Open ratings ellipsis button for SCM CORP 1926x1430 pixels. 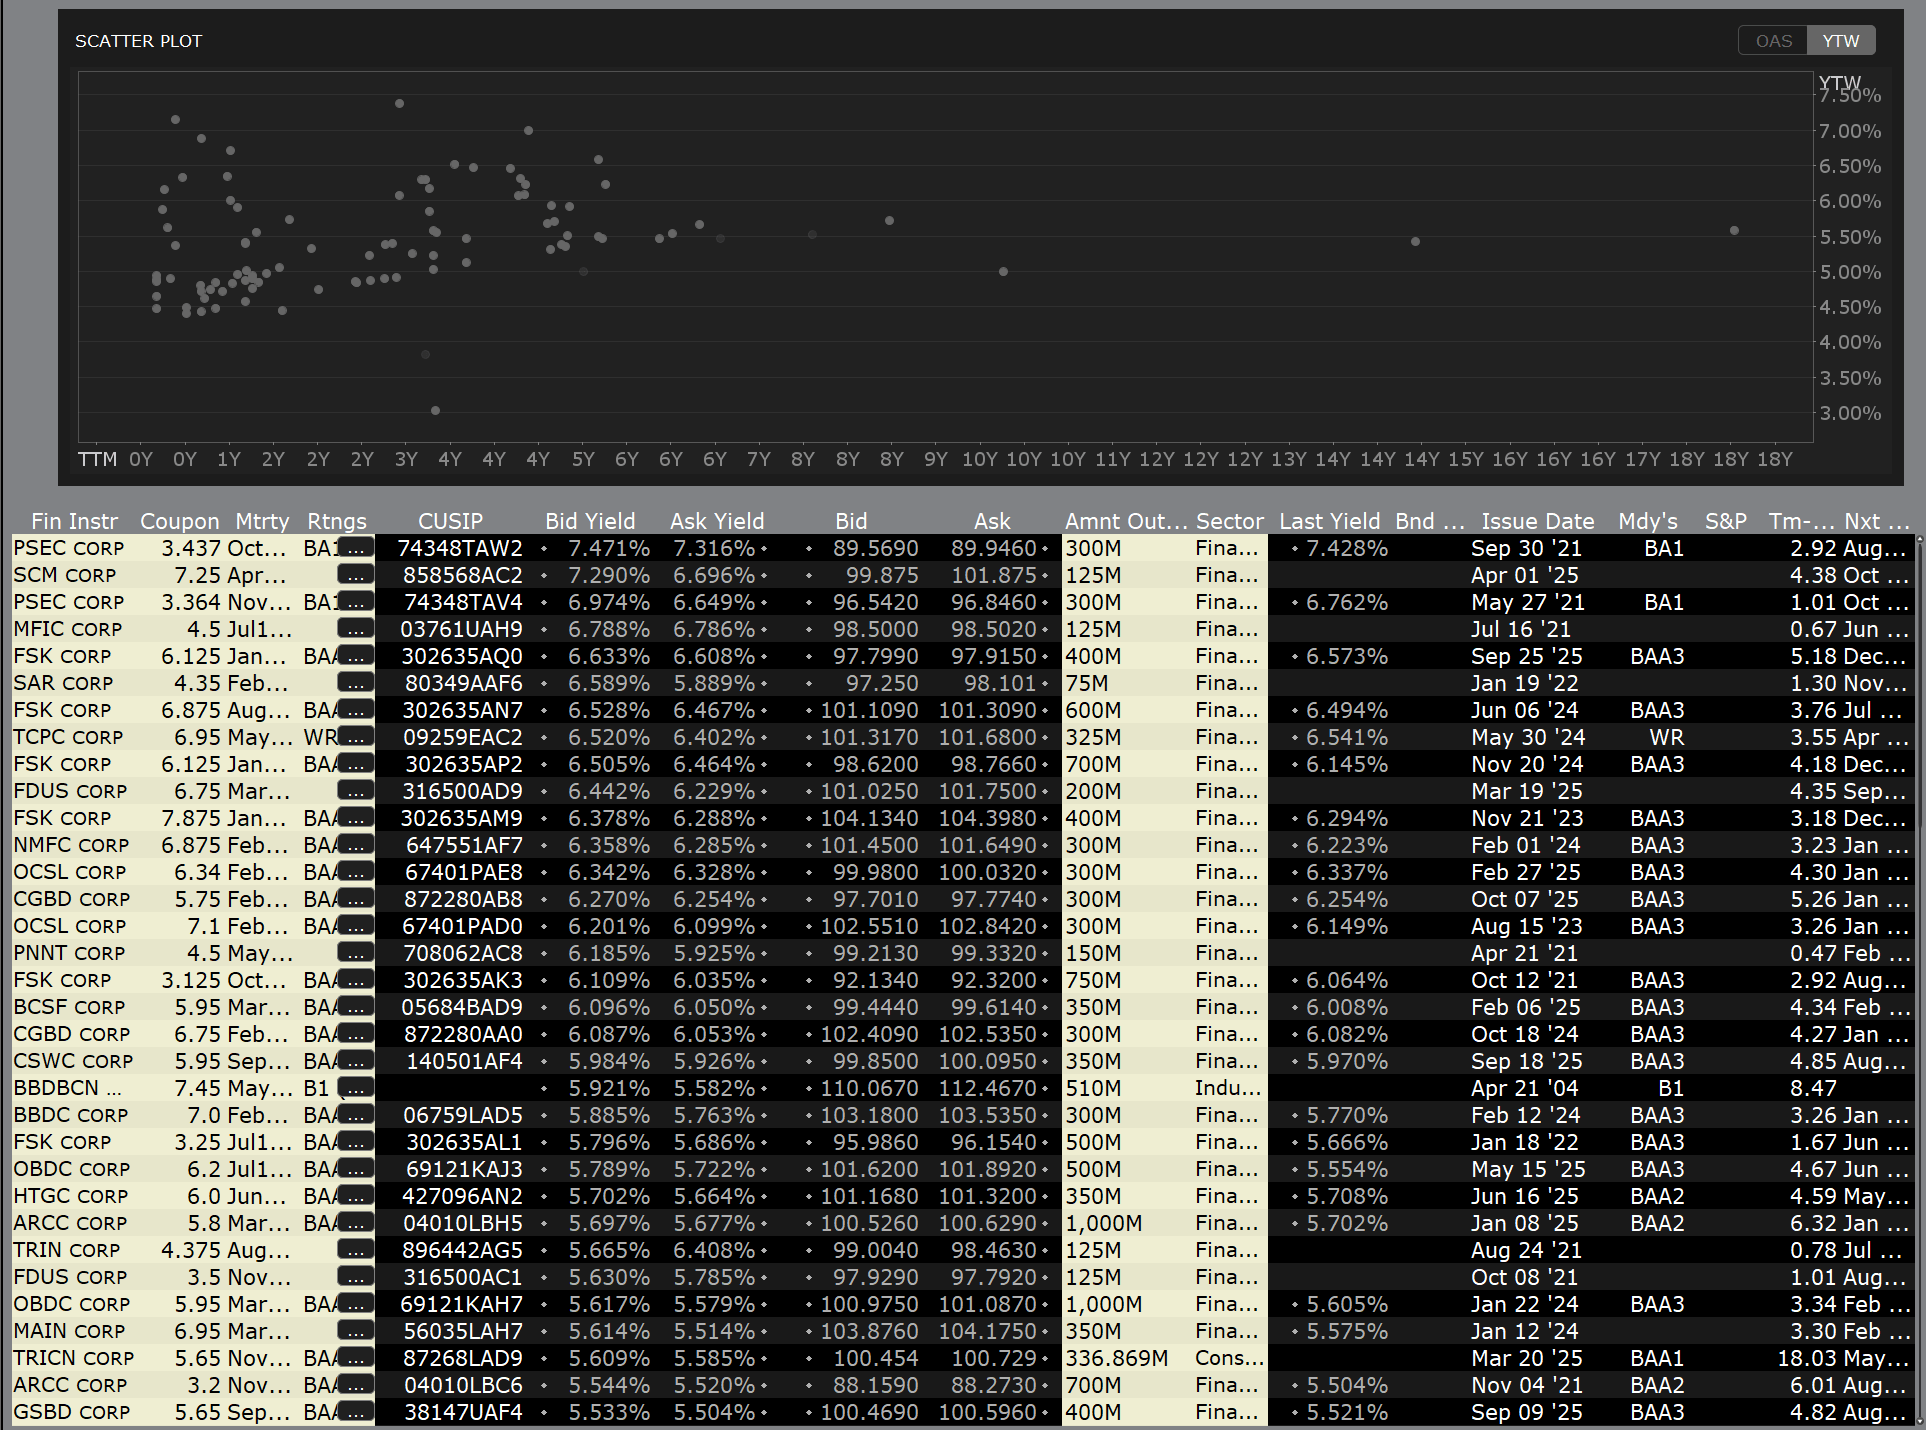[355, 575]
